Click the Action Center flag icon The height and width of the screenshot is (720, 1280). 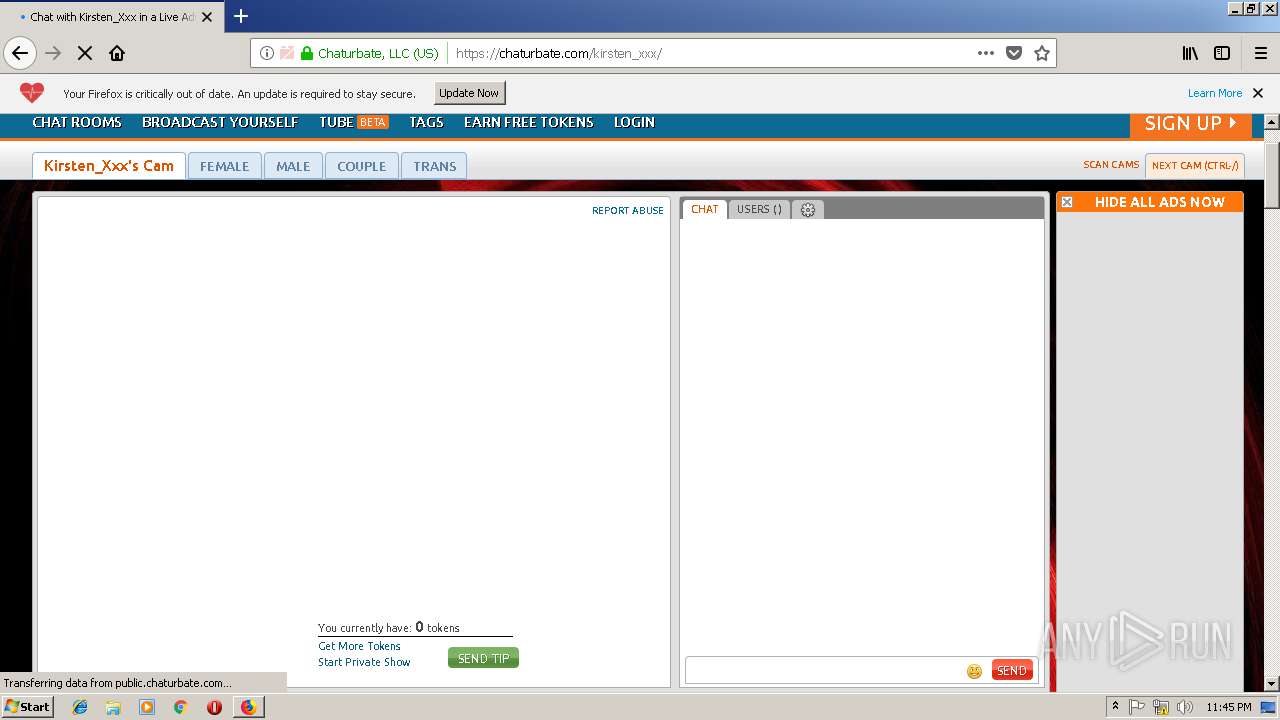coord(1137,707)
